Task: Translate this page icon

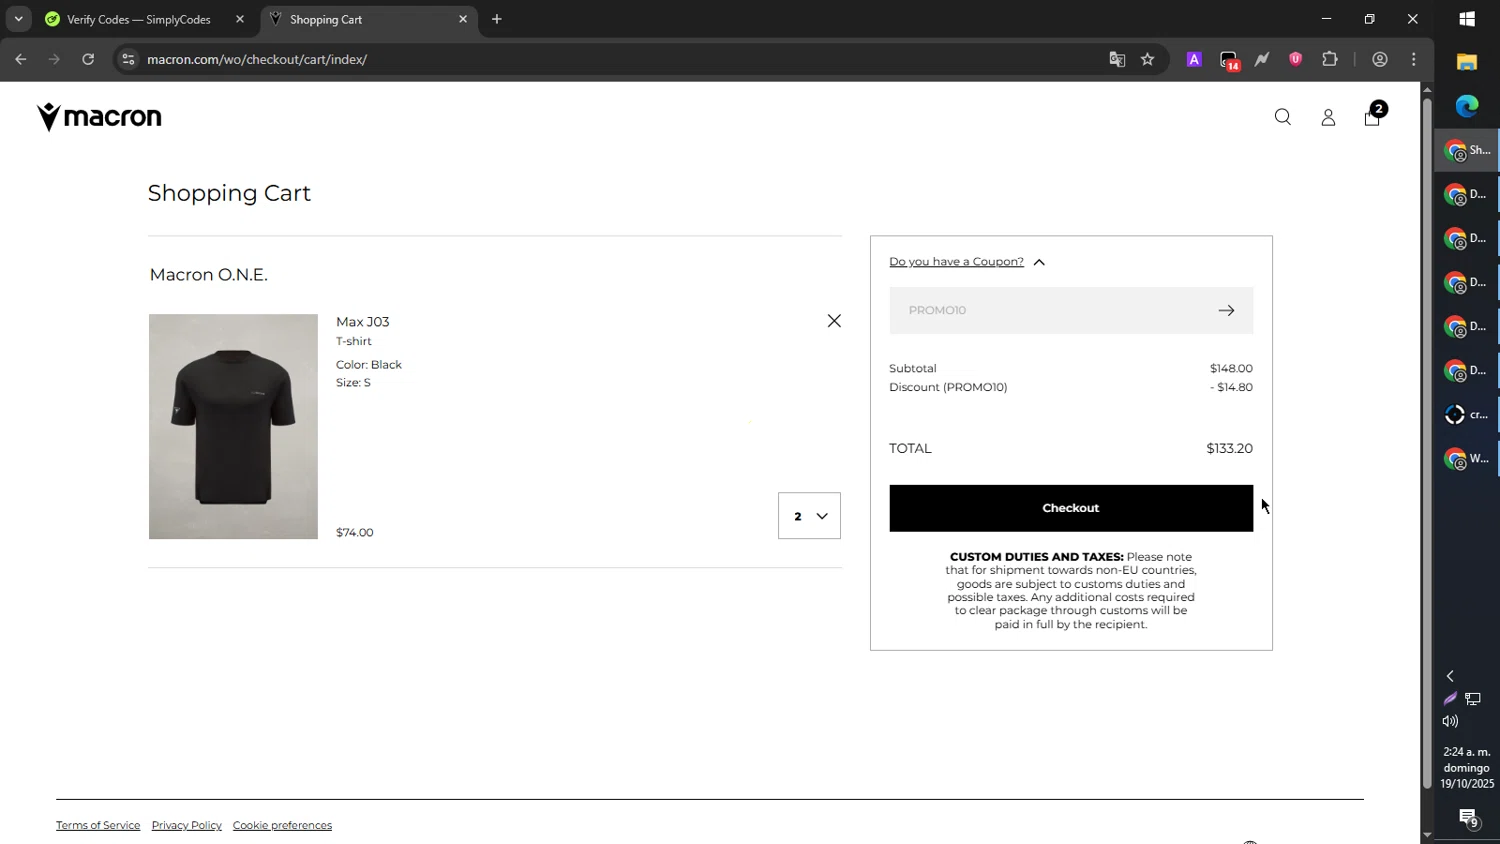Action: coord(1117,60)
